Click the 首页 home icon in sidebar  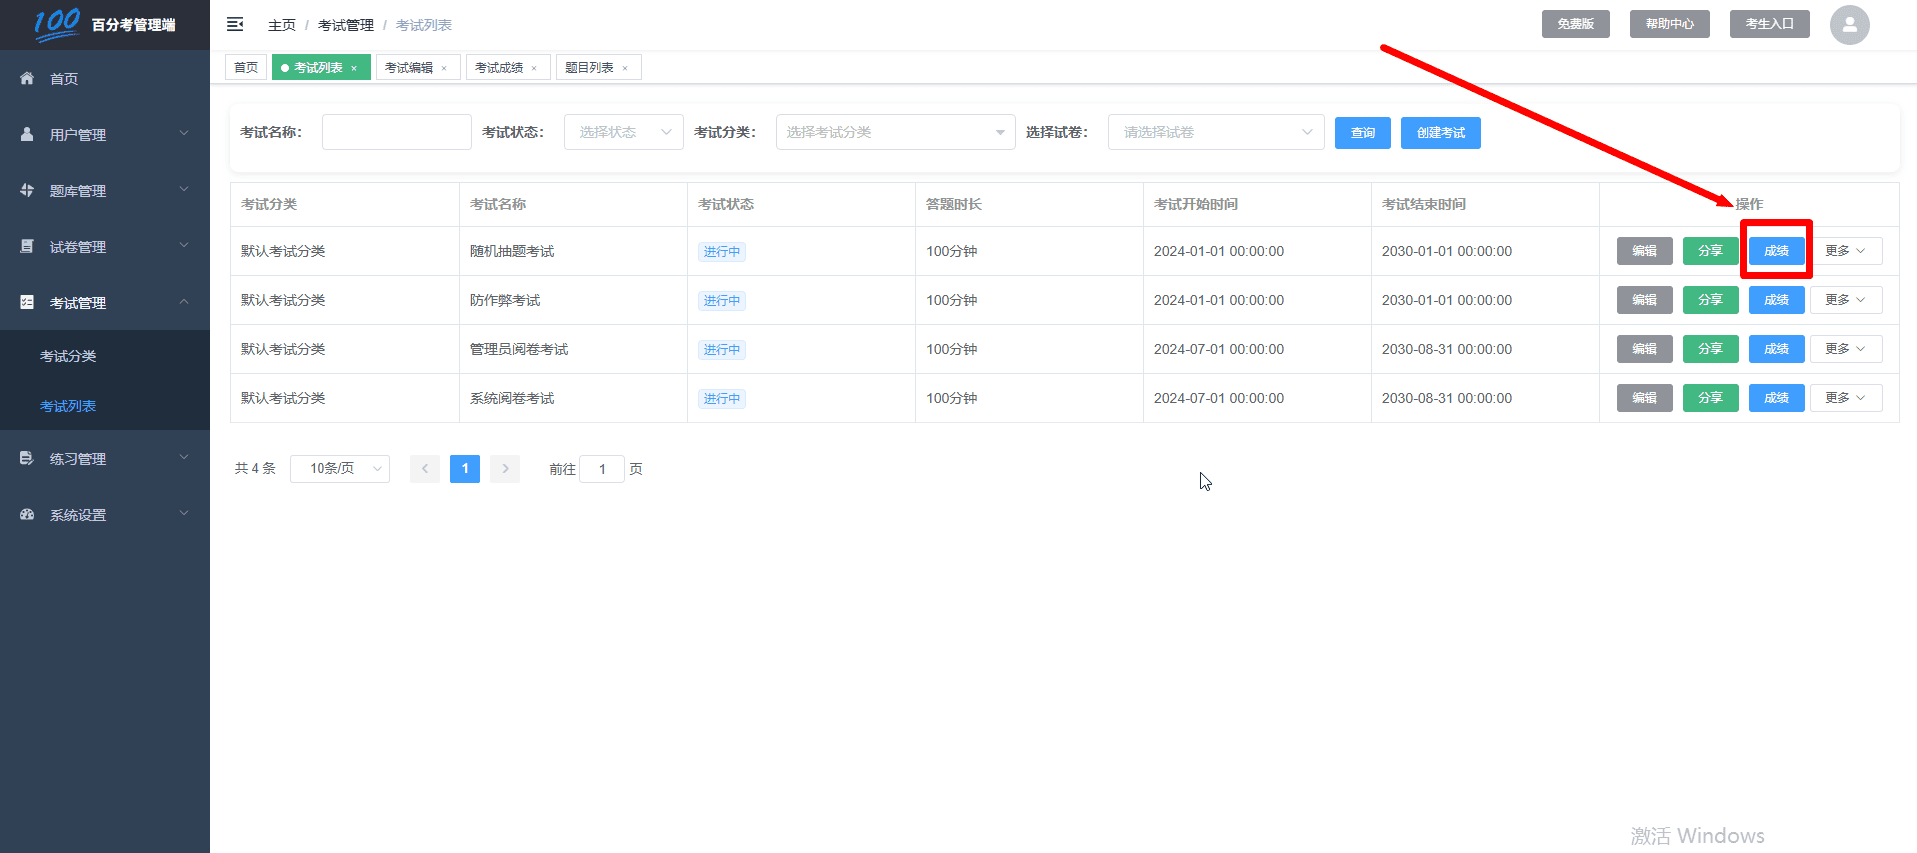click(27, 78)
